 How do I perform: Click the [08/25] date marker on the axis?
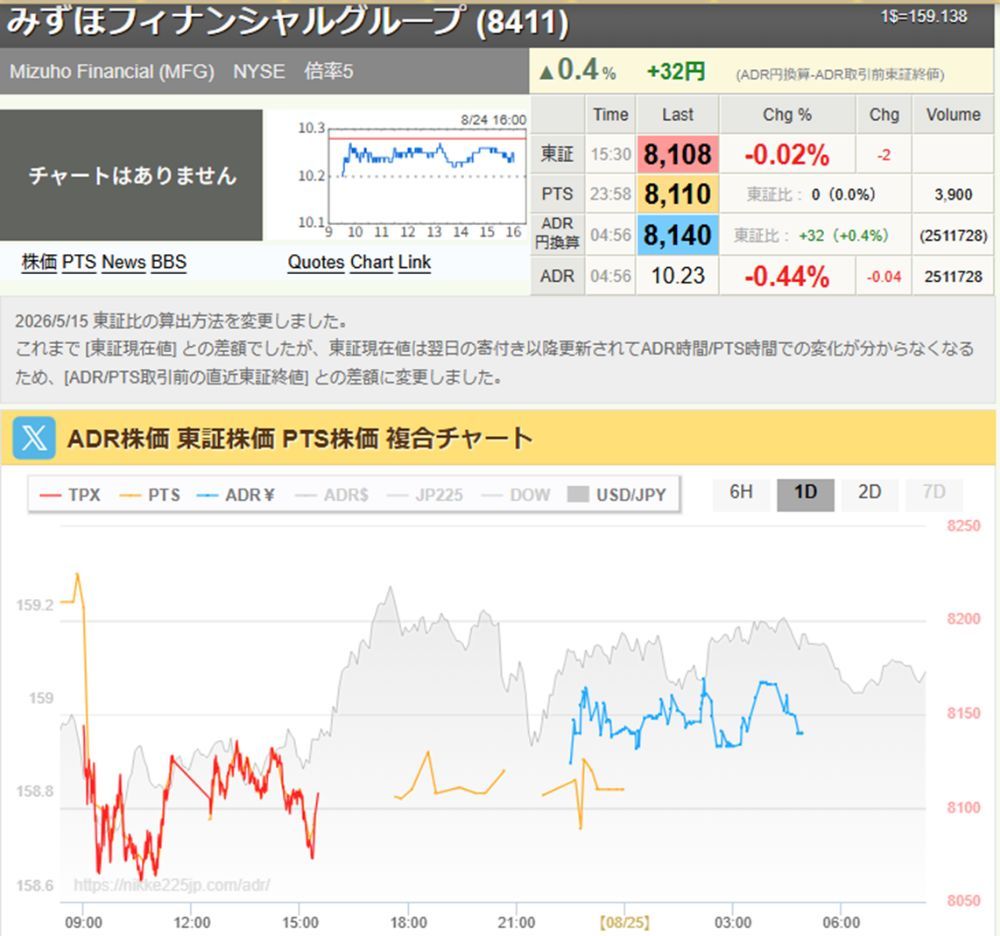click(x=624, y=922)
